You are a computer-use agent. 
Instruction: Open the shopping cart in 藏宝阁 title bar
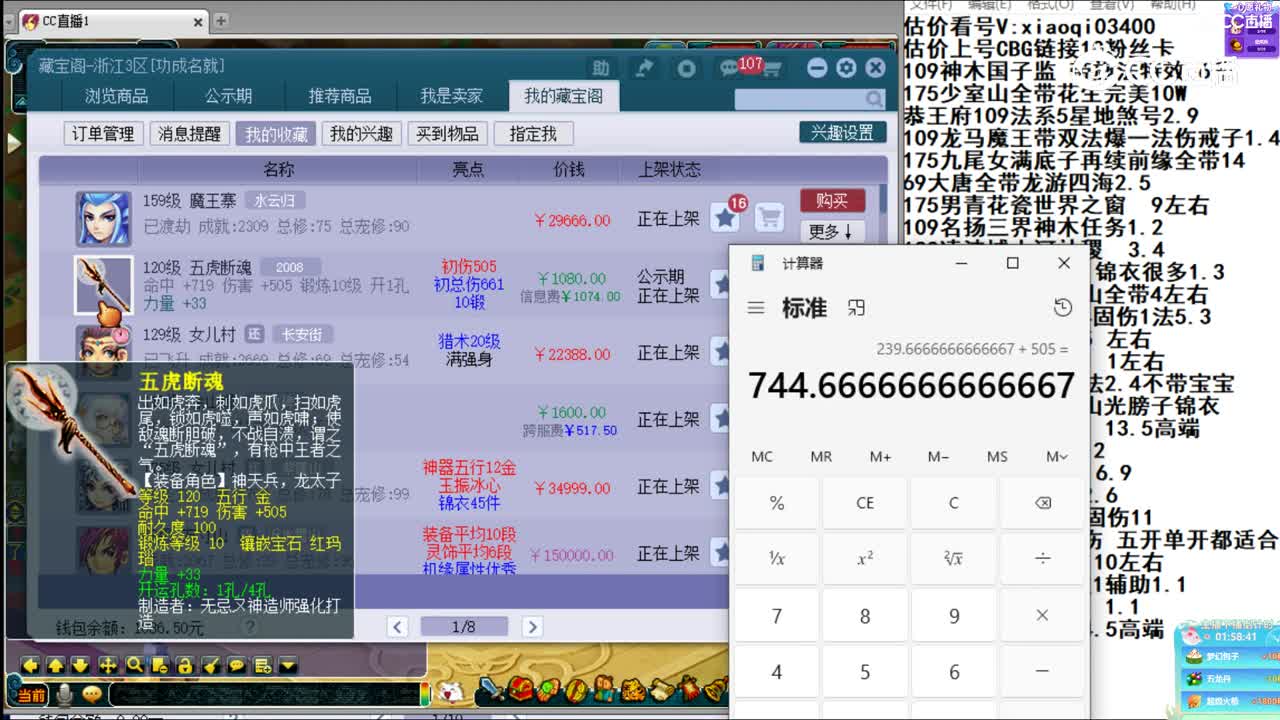click(x=771, y=68)
